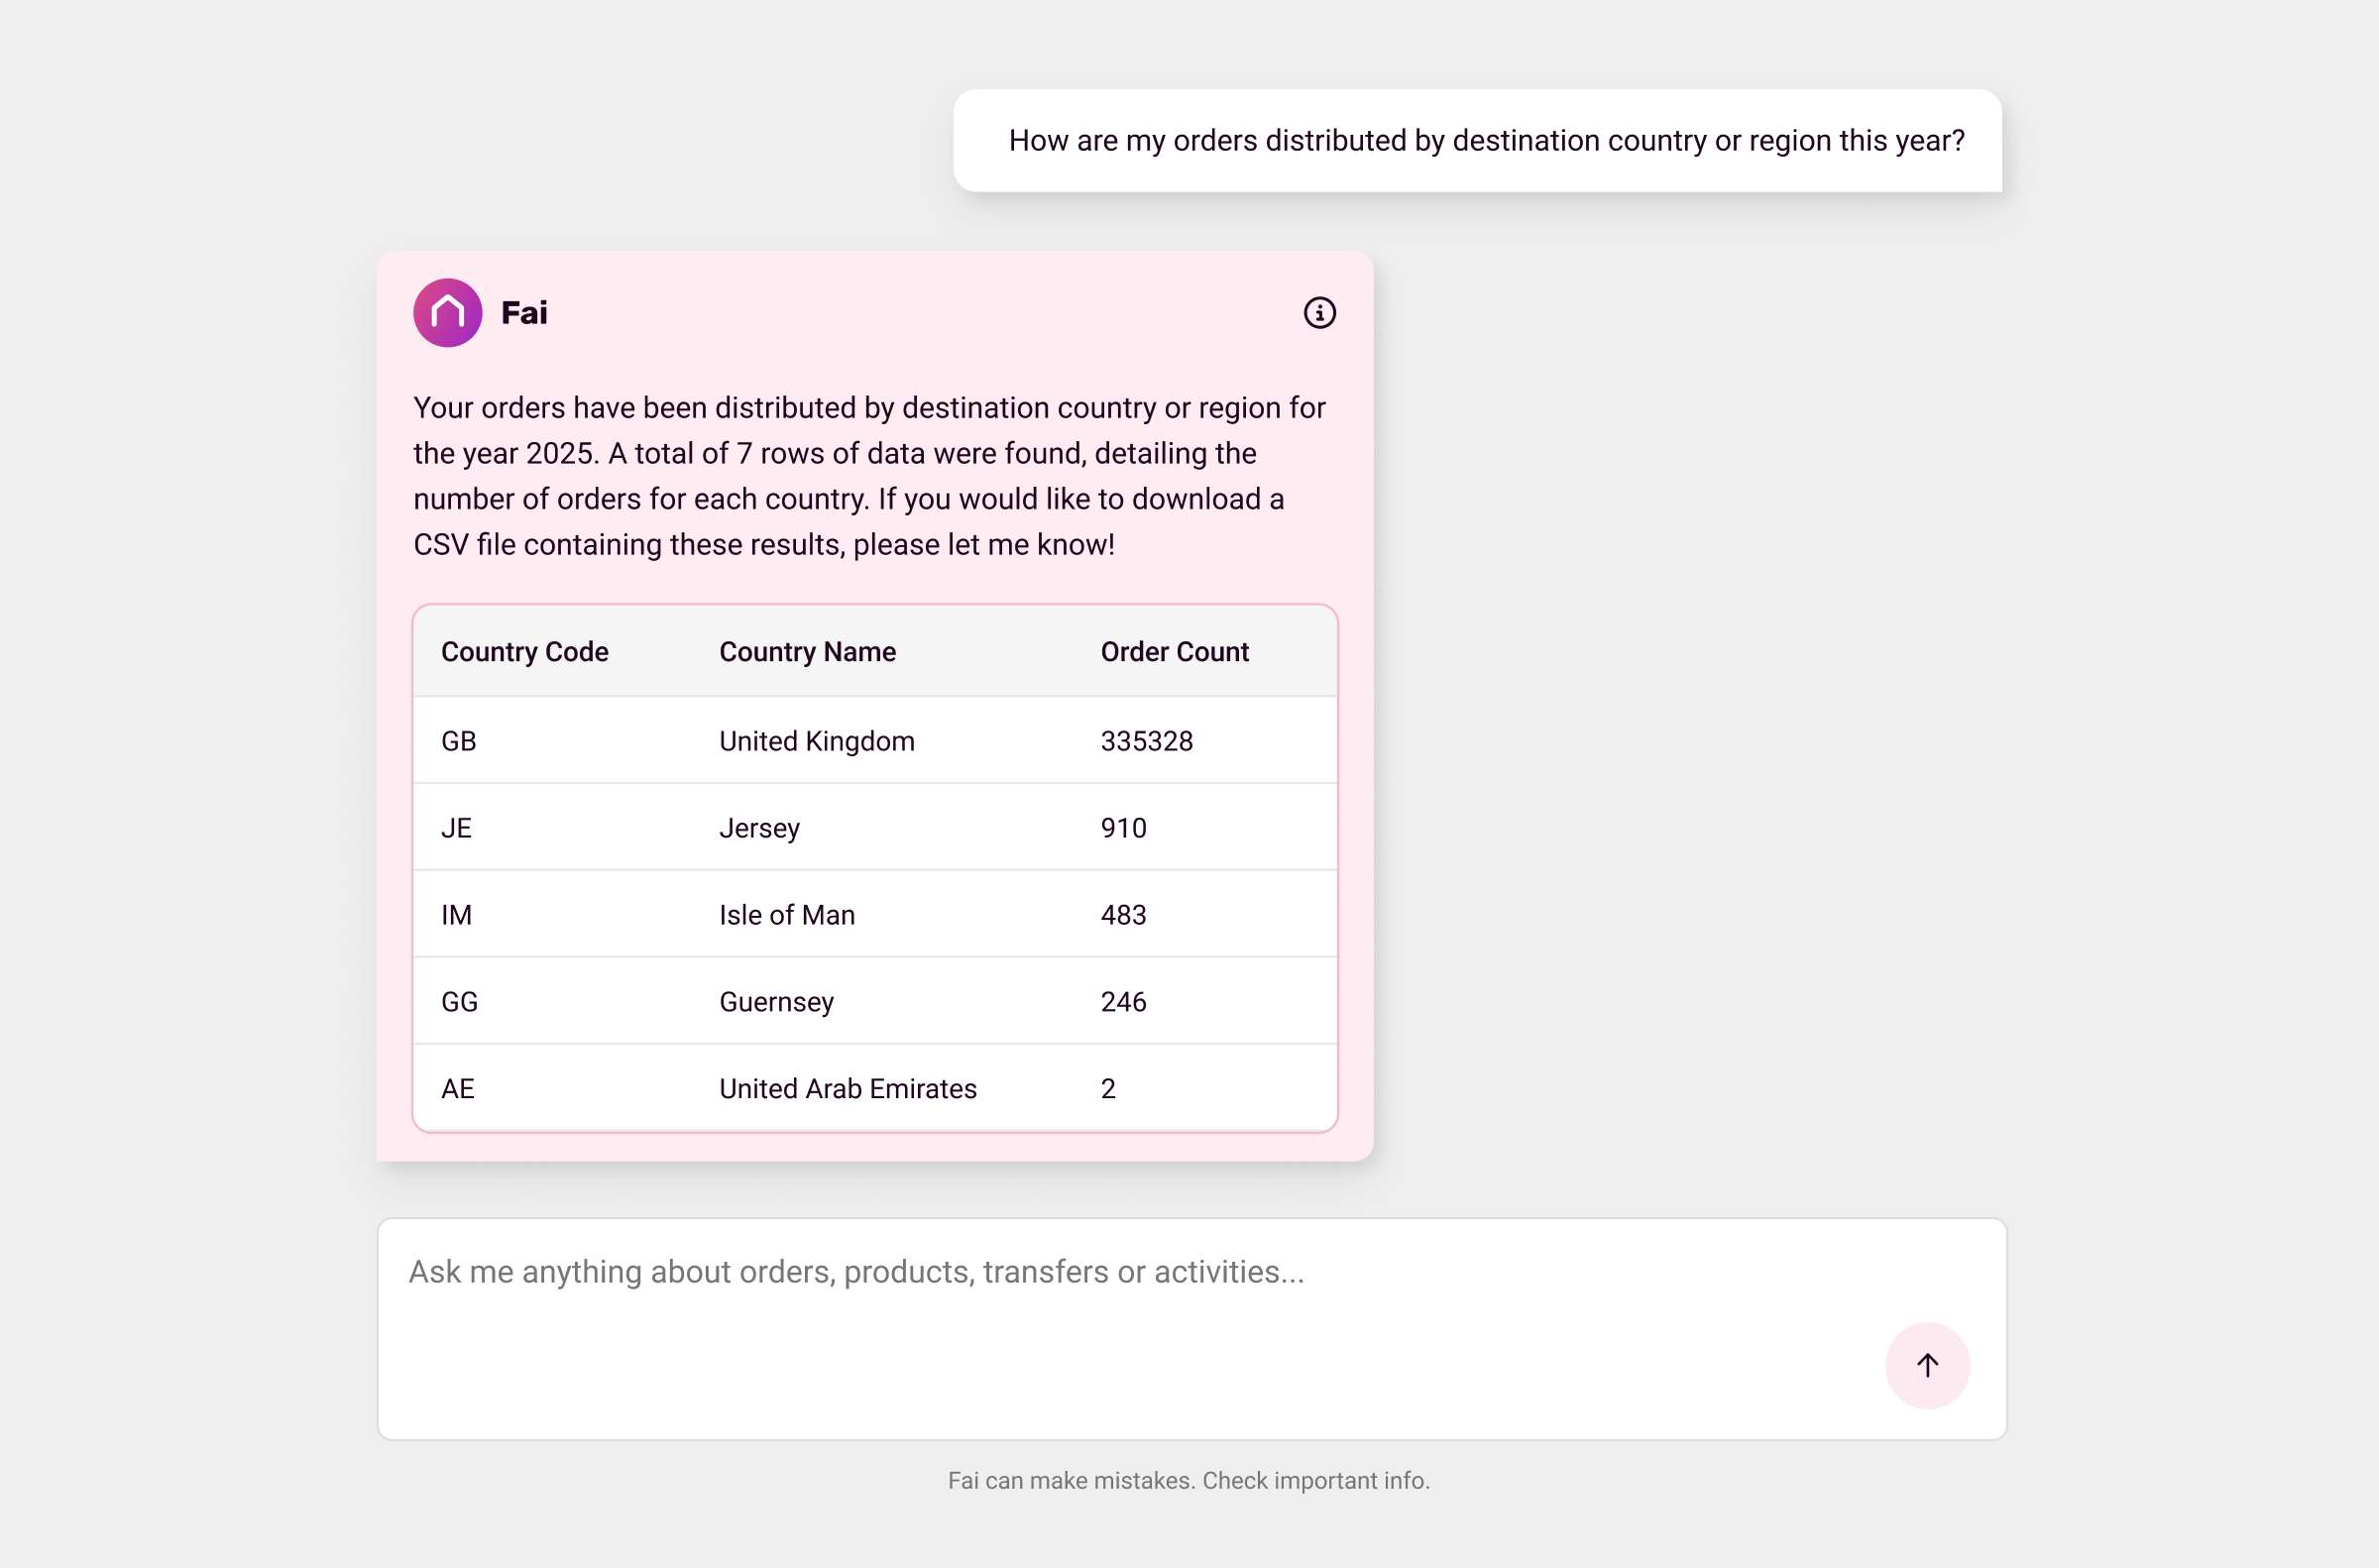
Task: Click the info circle in the chat card
Action: (x=1319, y=313)
